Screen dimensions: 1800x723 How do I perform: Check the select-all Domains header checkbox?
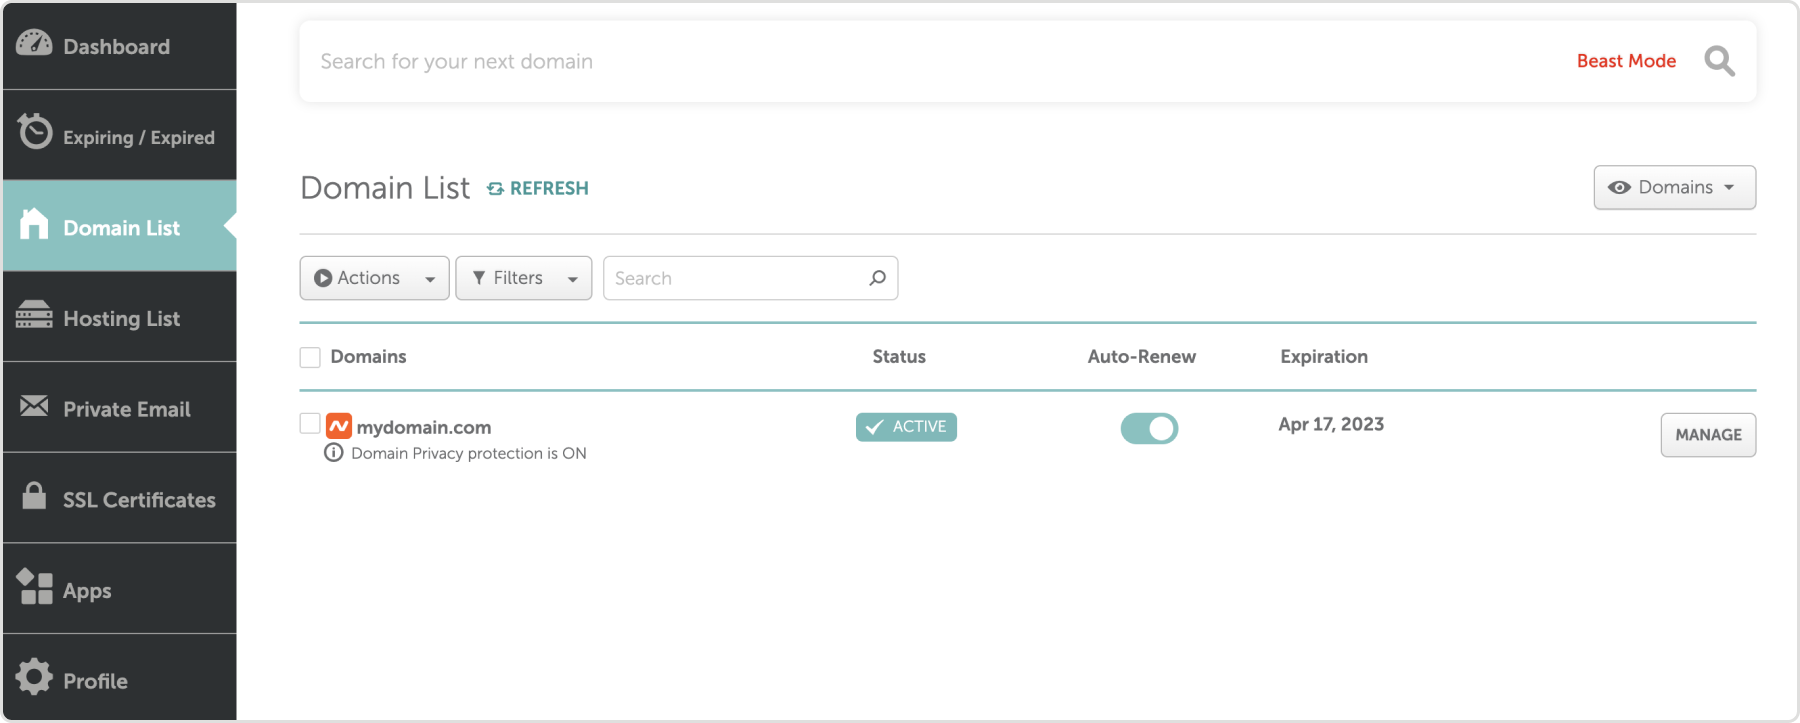pos(310,357)
